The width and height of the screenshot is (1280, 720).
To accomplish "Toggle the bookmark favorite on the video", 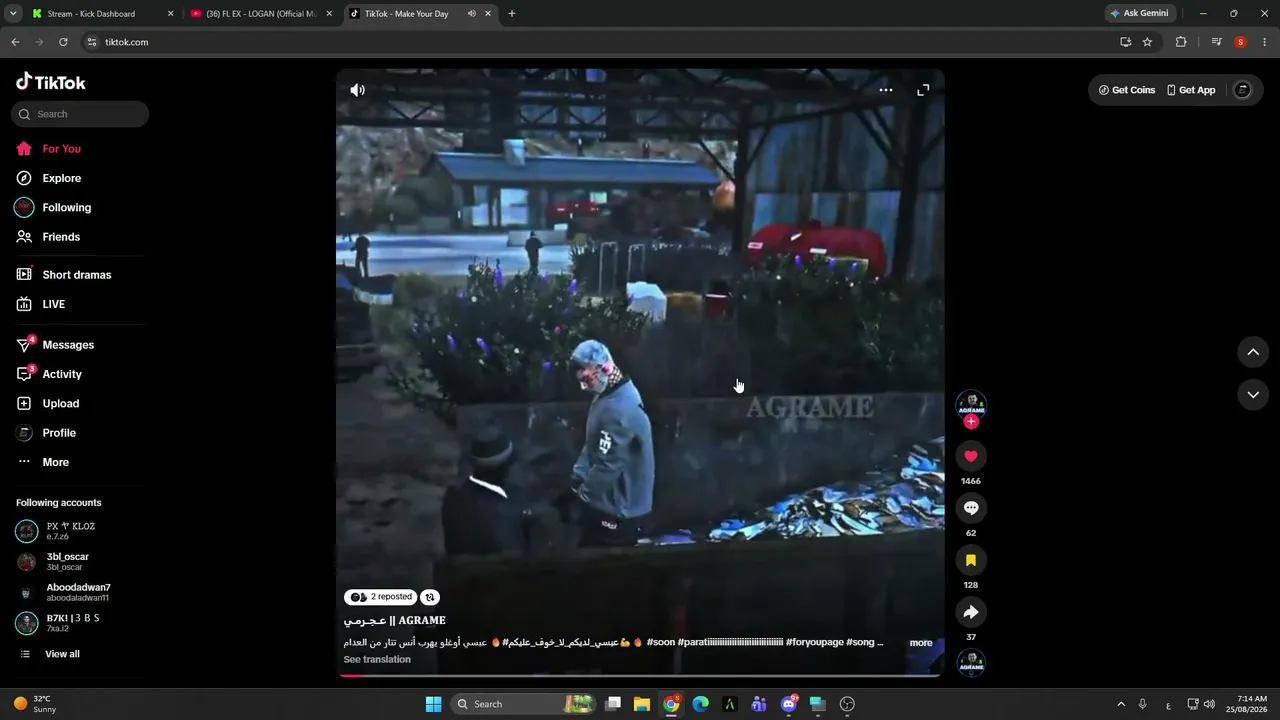I will point(971,560).
